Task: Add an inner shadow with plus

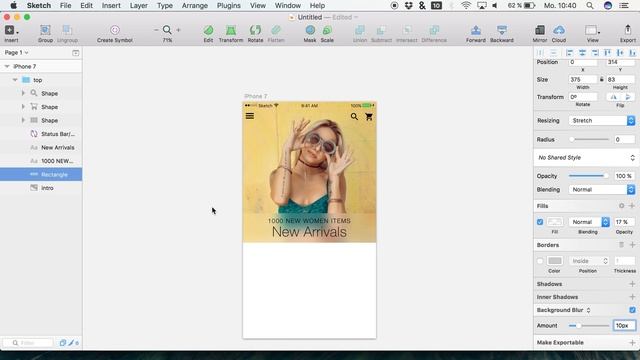Action: click(x=632, y=297)
